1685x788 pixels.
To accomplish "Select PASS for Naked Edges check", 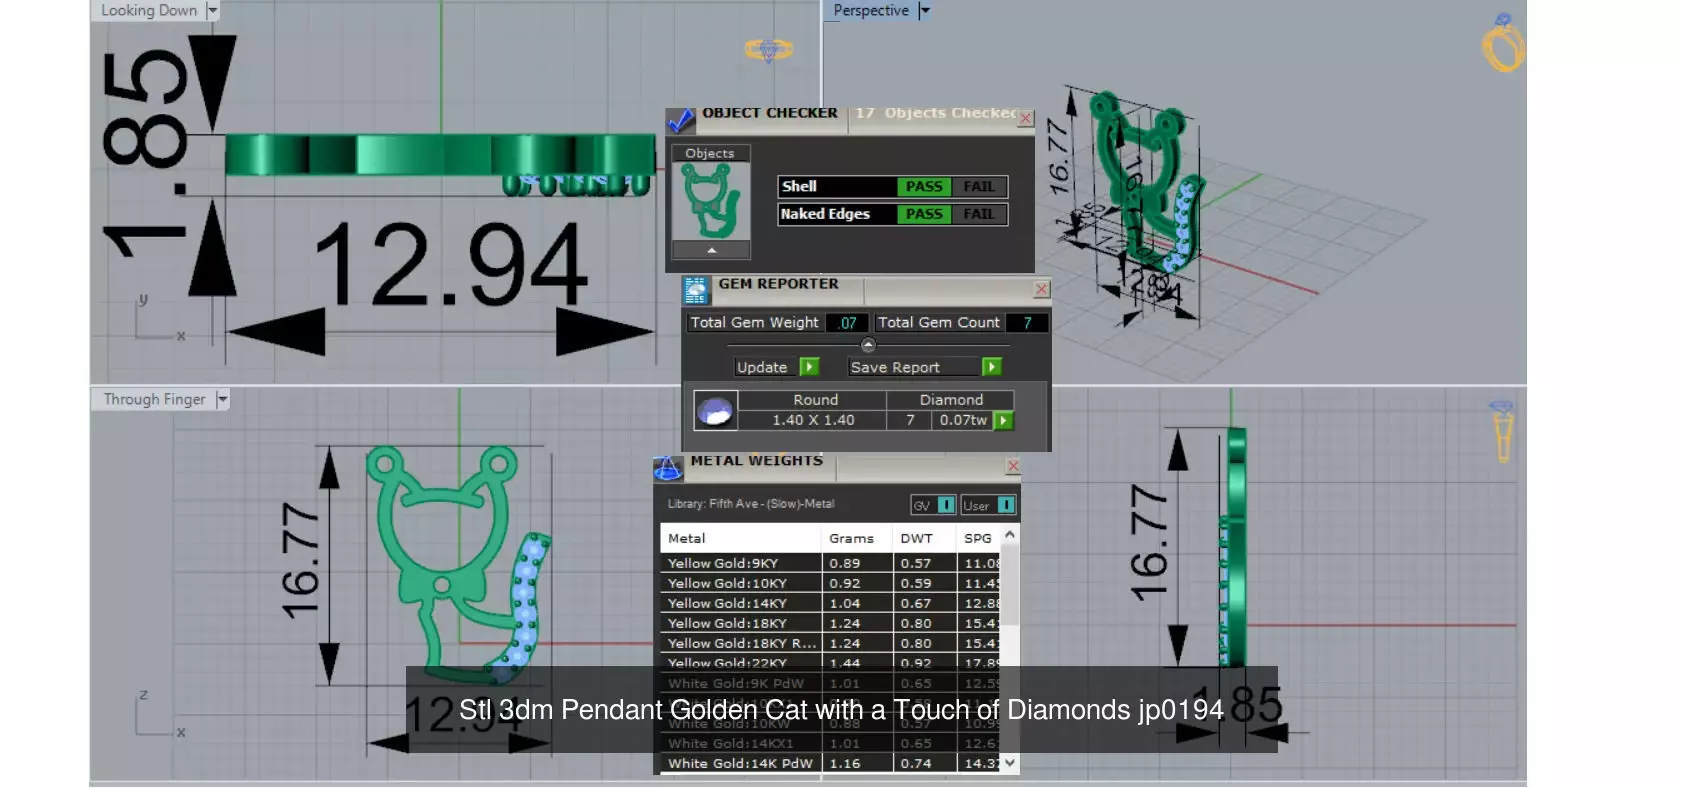I will [x=924, y=214].
